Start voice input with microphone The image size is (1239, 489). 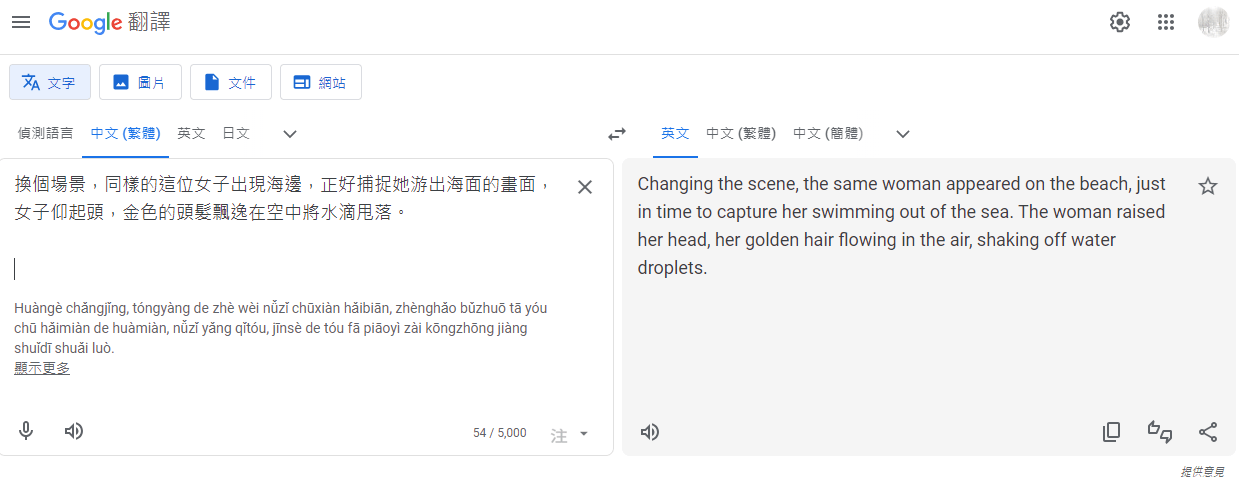point(26,431)
